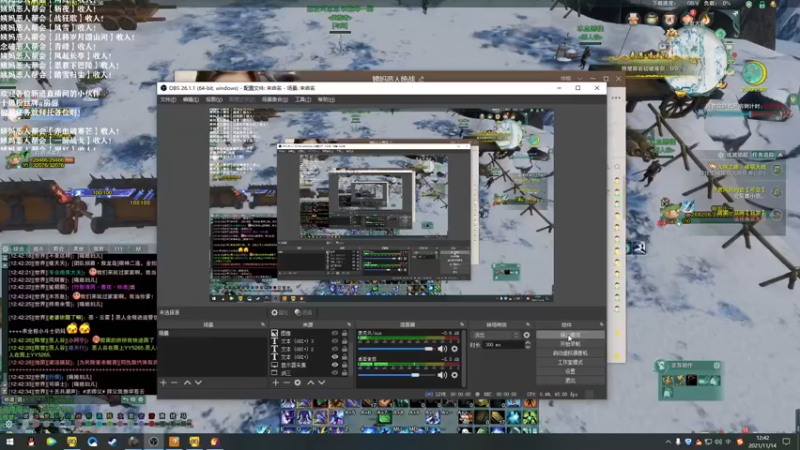This screenshot has width=800, height=450.
Task: Open the QQ penguin icon on the taskbar
Action: [31, 442]
